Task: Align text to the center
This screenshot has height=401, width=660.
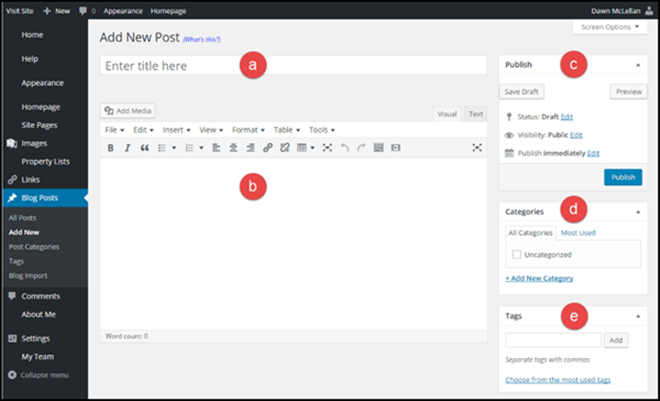Action: 232,148
